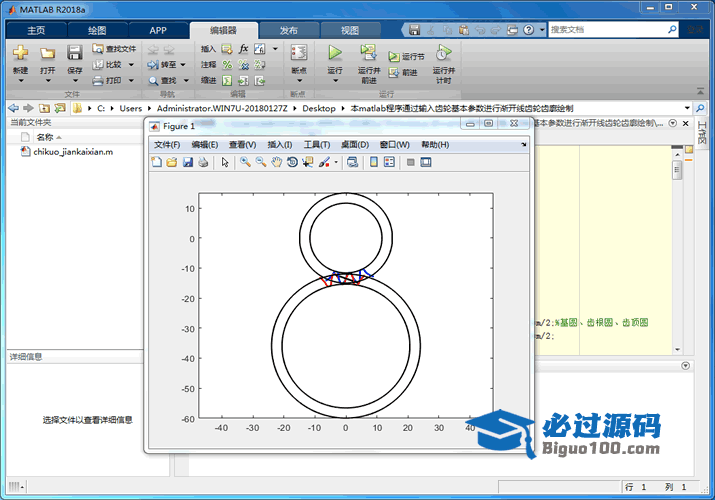This screenshot has height=500, width=715.
Task: Click the figure Print icon
Action: (203, 162)
